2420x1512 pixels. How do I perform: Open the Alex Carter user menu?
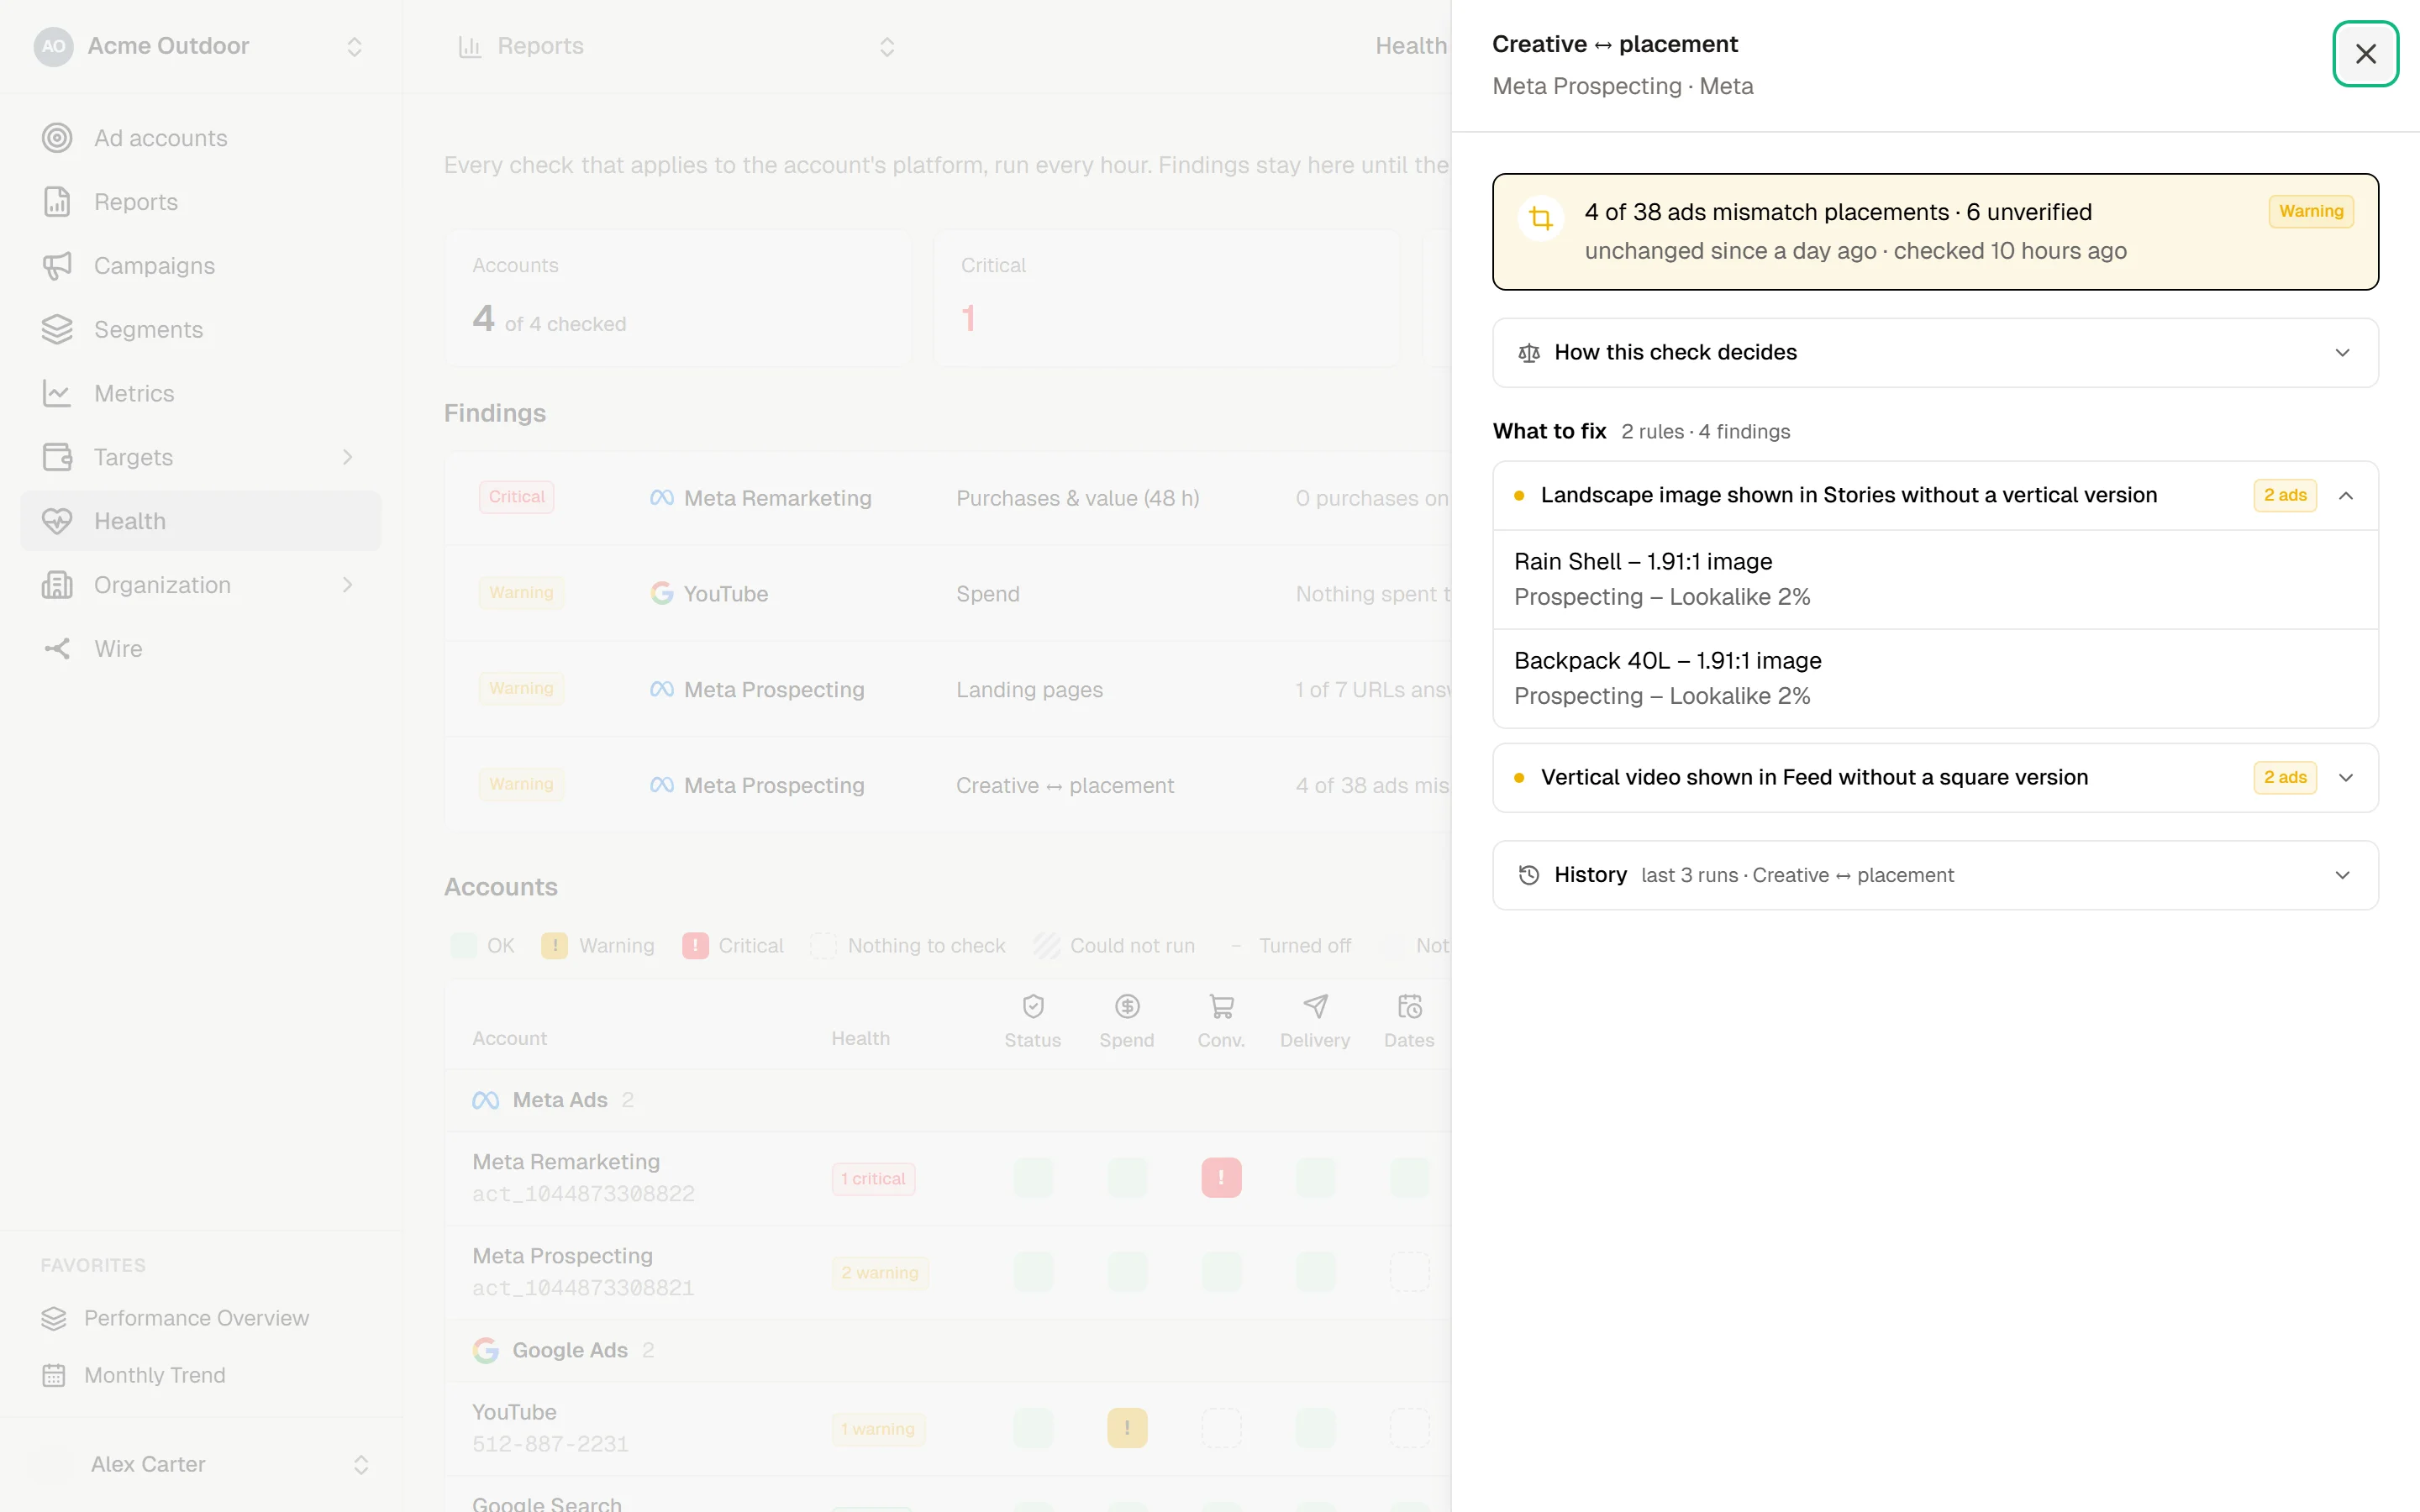[x=200, y=1464]
